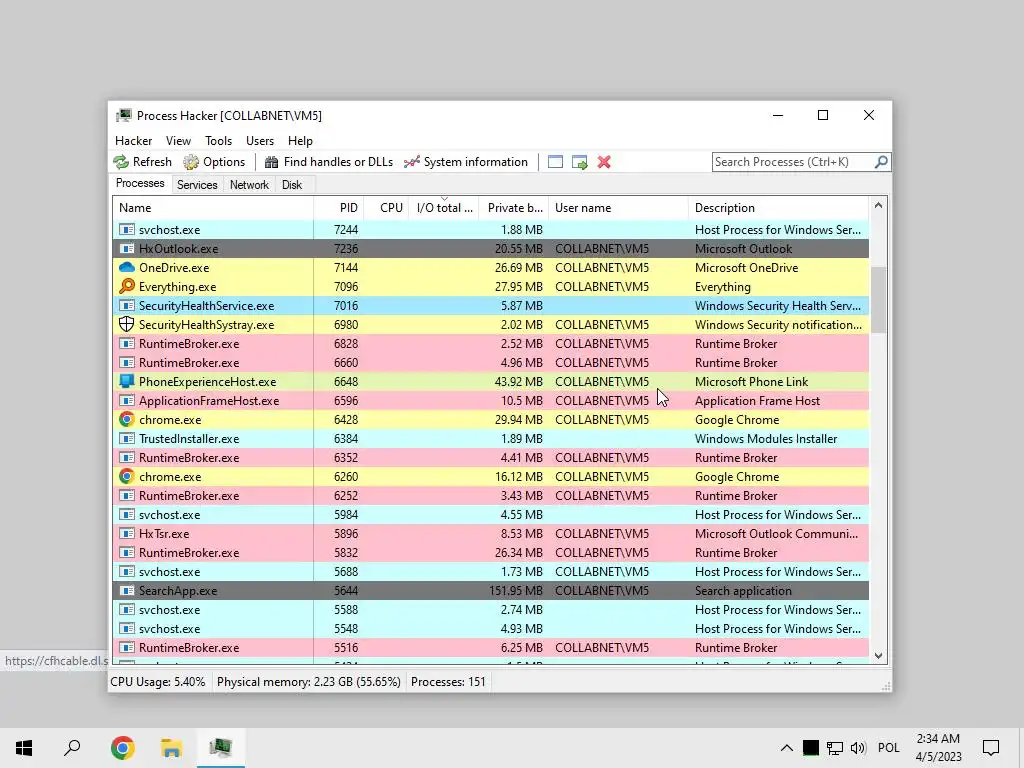Click the SearchApp.exe process icon

click(127, 590)
